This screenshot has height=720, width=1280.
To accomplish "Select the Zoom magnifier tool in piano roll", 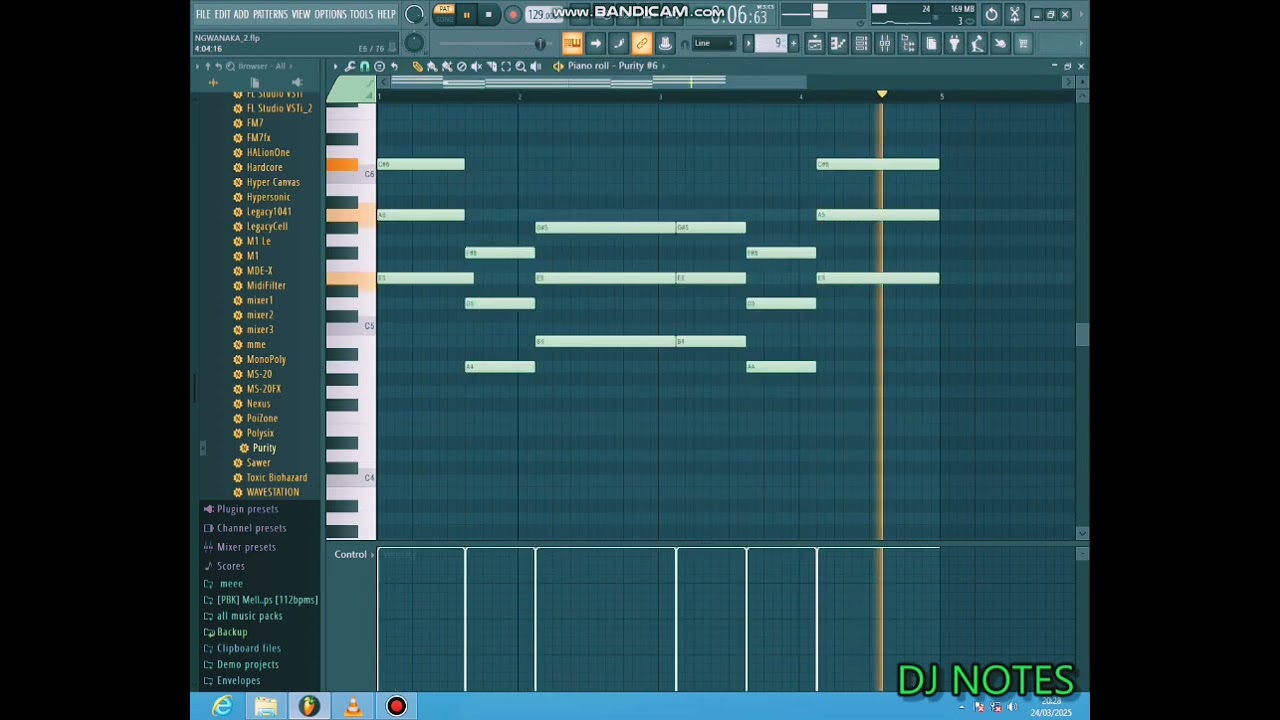I will pyautogui.click(x=520, y=66).
